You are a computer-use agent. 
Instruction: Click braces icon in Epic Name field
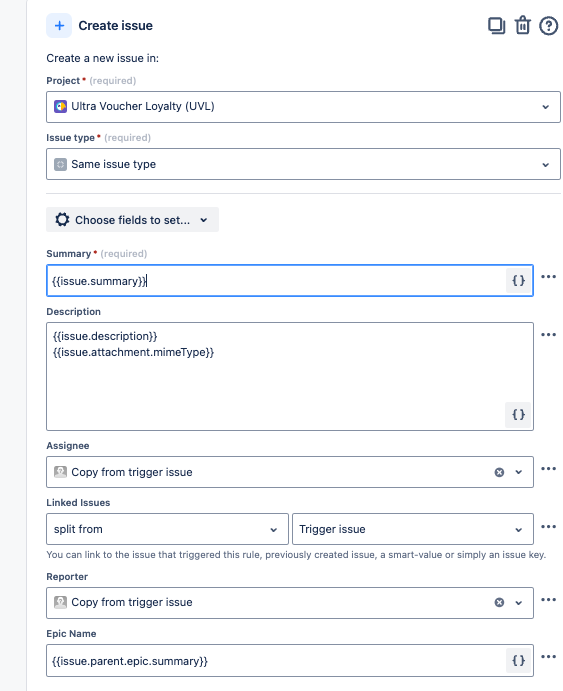tap(519, 661)
